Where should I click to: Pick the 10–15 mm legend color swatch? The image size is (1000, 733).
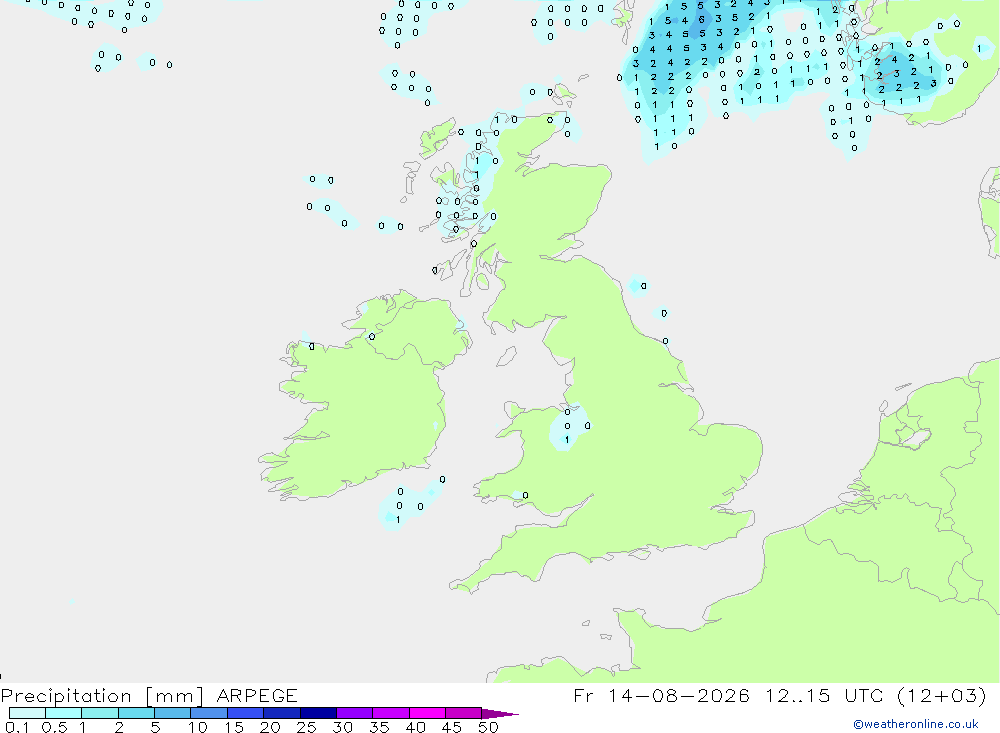pos(209,713)
